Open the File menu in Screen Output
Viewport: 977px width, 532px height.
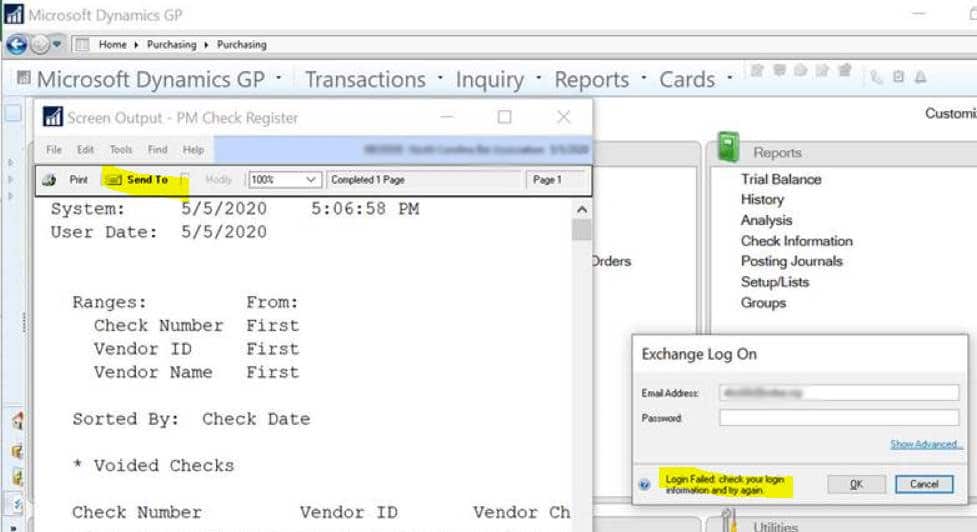click(54, 150)
